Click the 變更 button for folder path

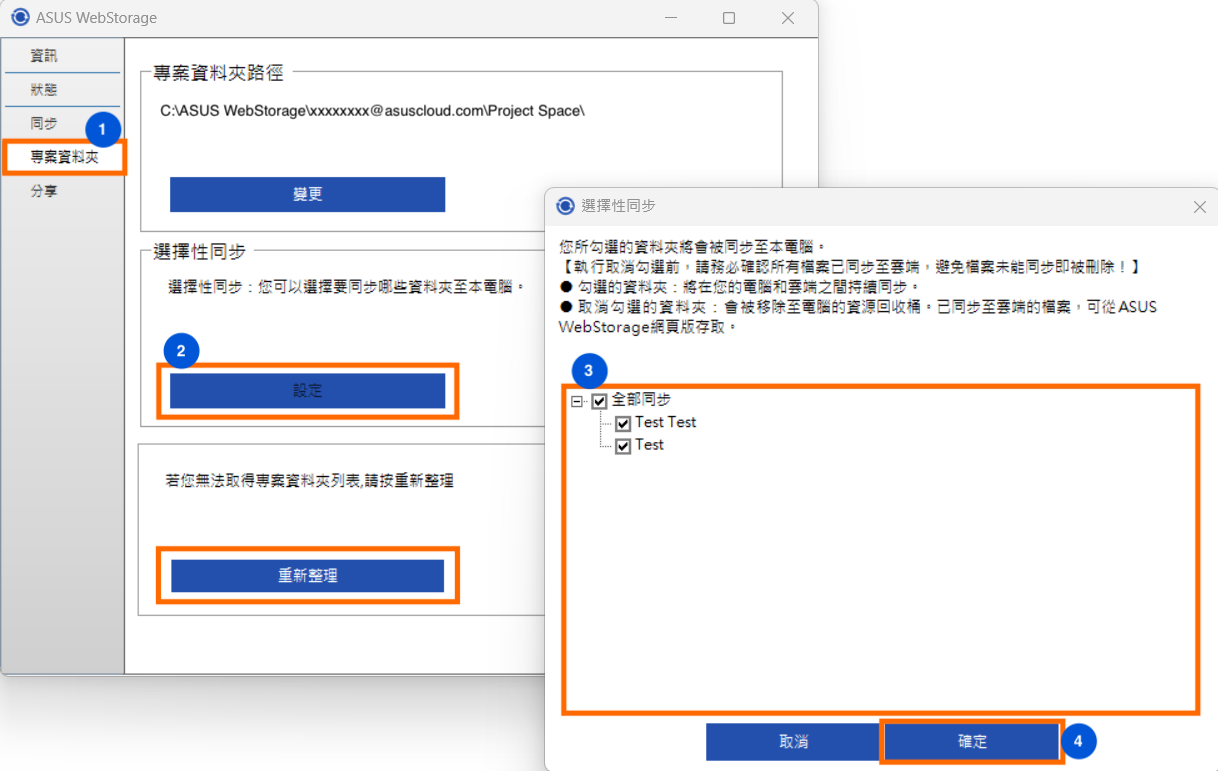(307, 195)
